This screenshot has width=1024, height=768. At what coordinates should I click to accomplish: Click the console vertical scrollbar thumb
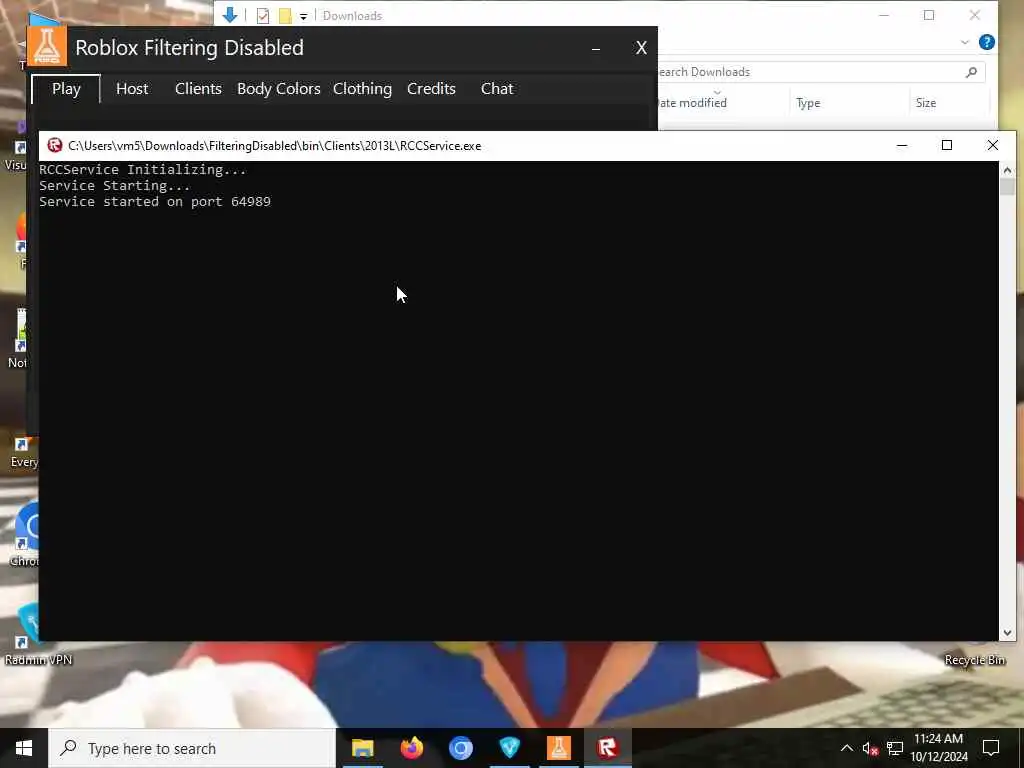tap(1007, 187)
